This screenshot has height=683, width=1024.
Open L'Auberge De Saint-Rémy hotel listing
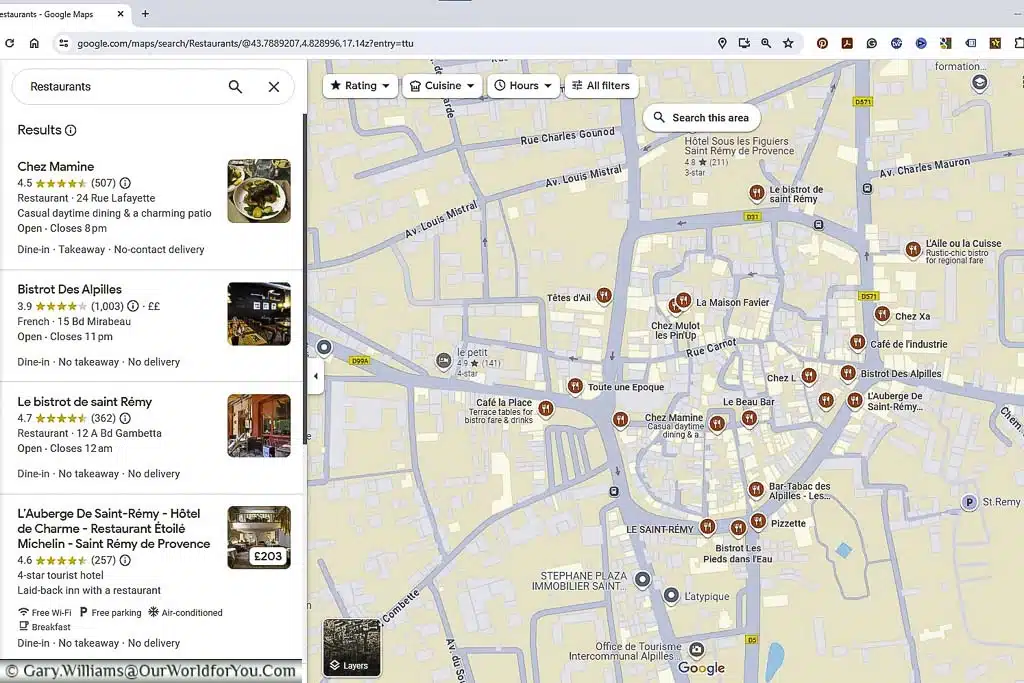point(151,577)
